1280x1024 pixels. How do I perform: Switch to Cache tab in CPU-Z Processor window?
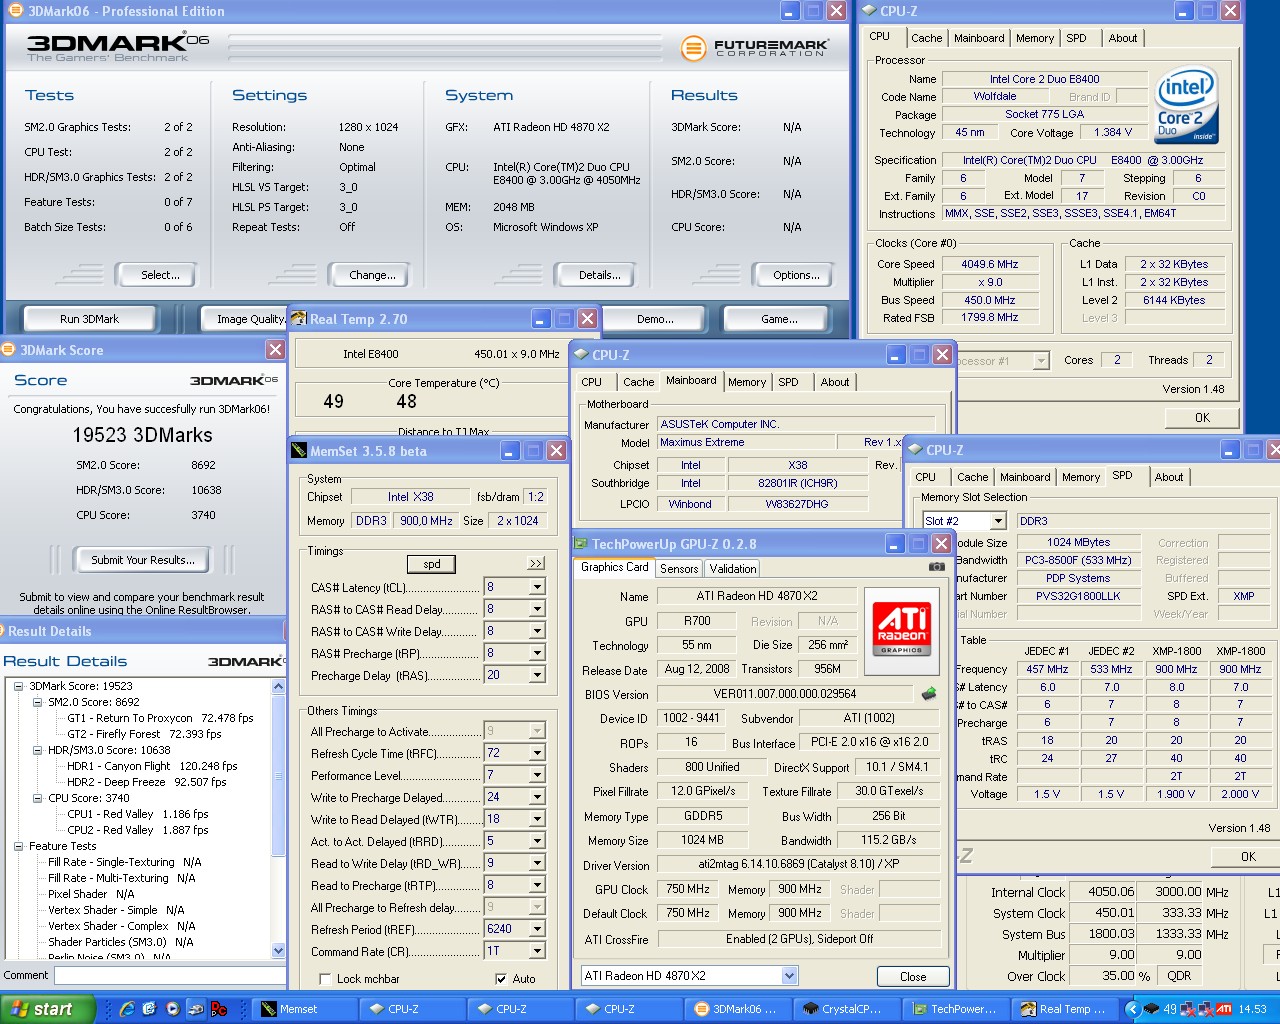pyautogui.click(x=926, y=38)
